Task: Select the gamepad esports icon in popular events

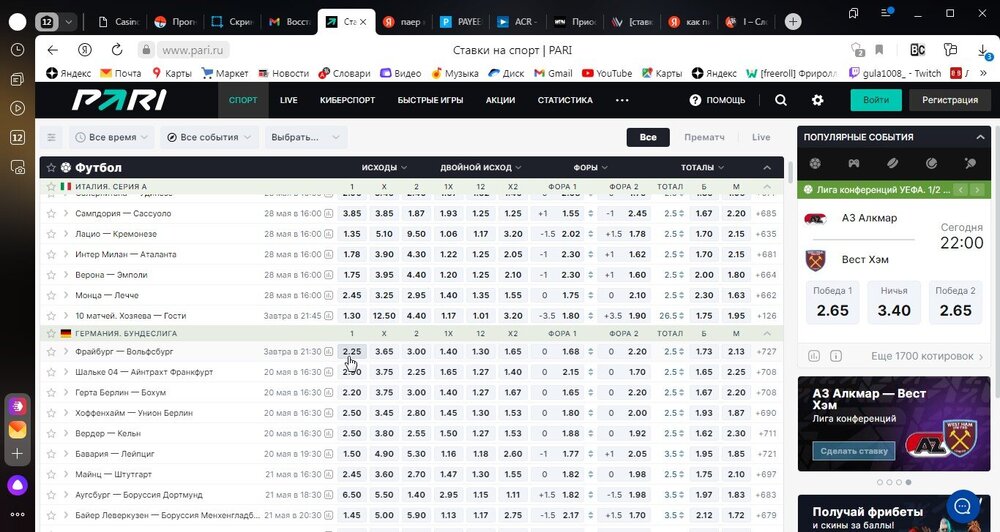Action: [853, 163]
